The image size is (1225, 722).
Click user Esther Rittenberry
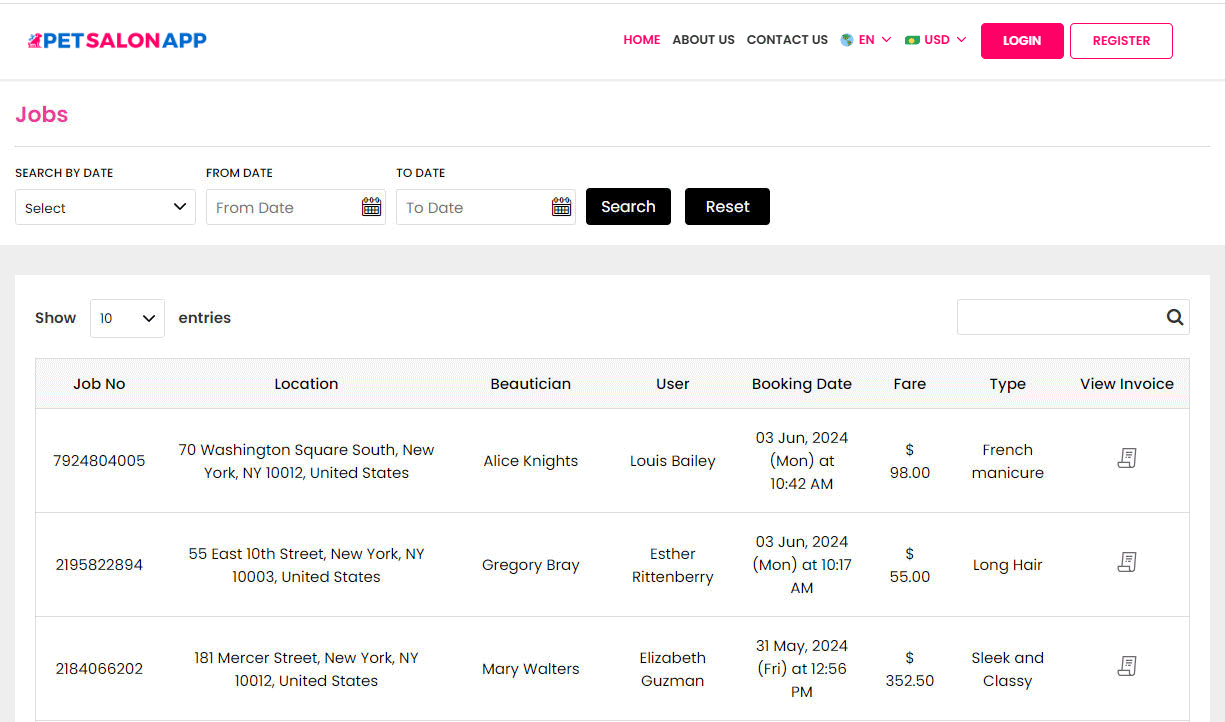point(672,565)
